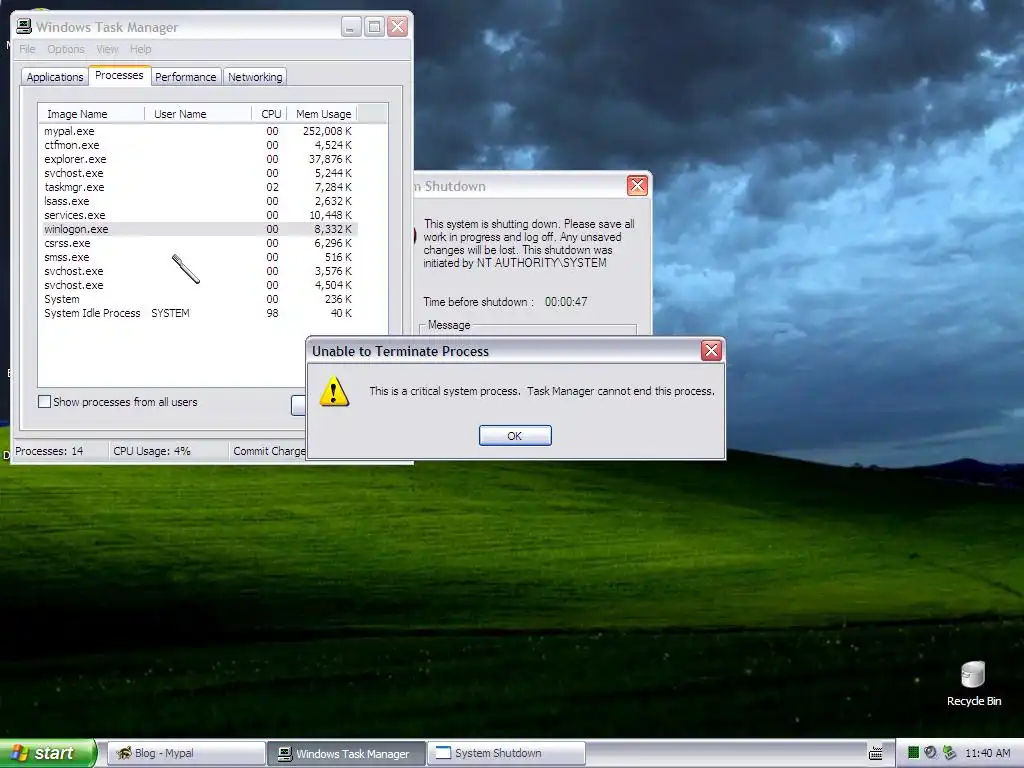Viewport: 1024px width, 768px height.
Task: Select the Processes tab
Action: 119,75
